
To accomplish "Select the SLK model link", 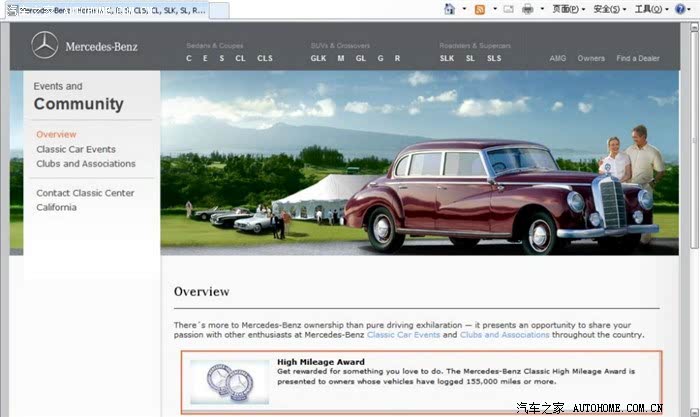I will coord(447,58).
